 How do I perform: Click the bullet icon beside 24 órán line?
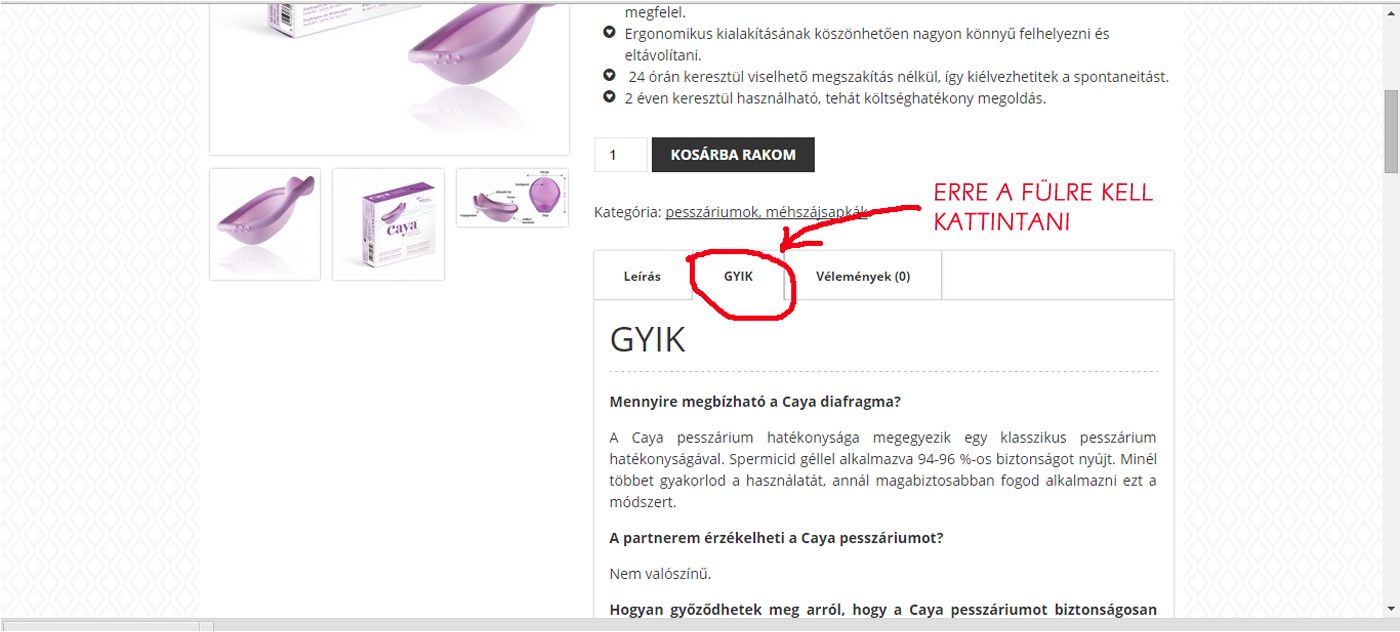(x=609, y=76)
